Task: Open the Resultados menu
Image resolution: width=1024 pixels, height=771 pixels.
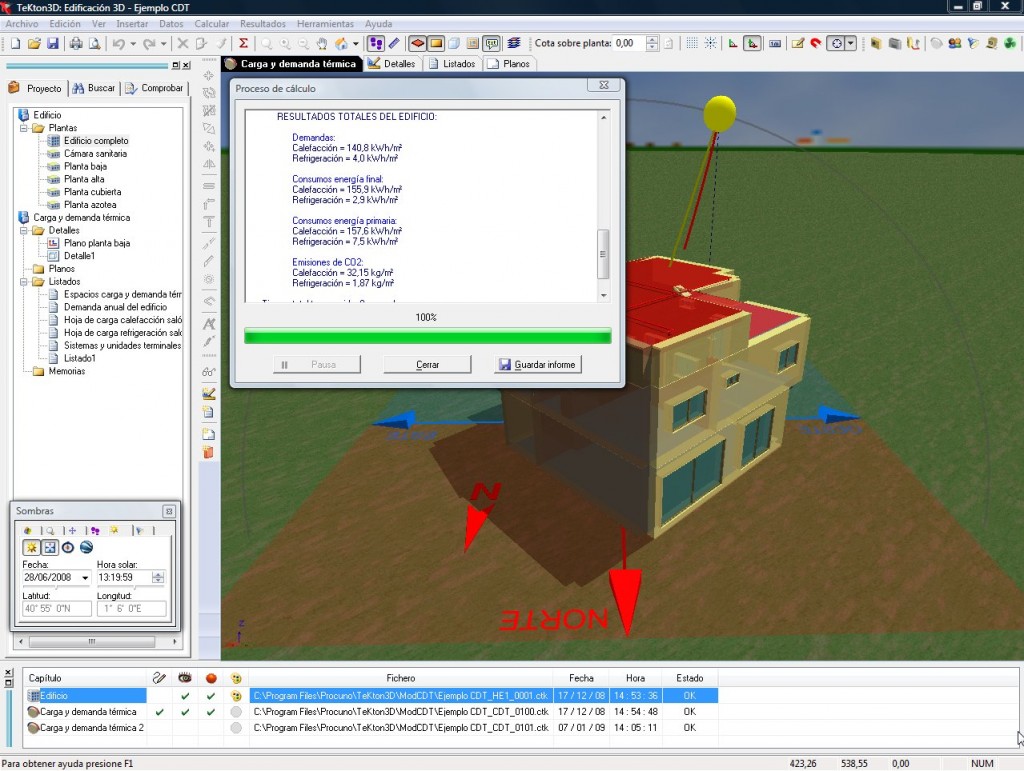Action: pyautogui.click(x=263, y=24)
